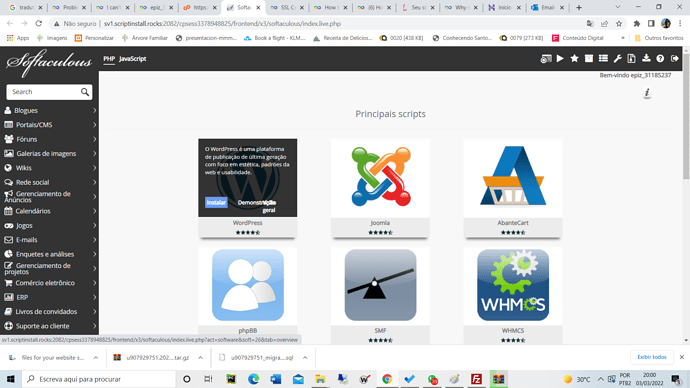Open Outros favoritos bookmarks folder
This screenshot has height=388, width=690.
tap(659, 38)
